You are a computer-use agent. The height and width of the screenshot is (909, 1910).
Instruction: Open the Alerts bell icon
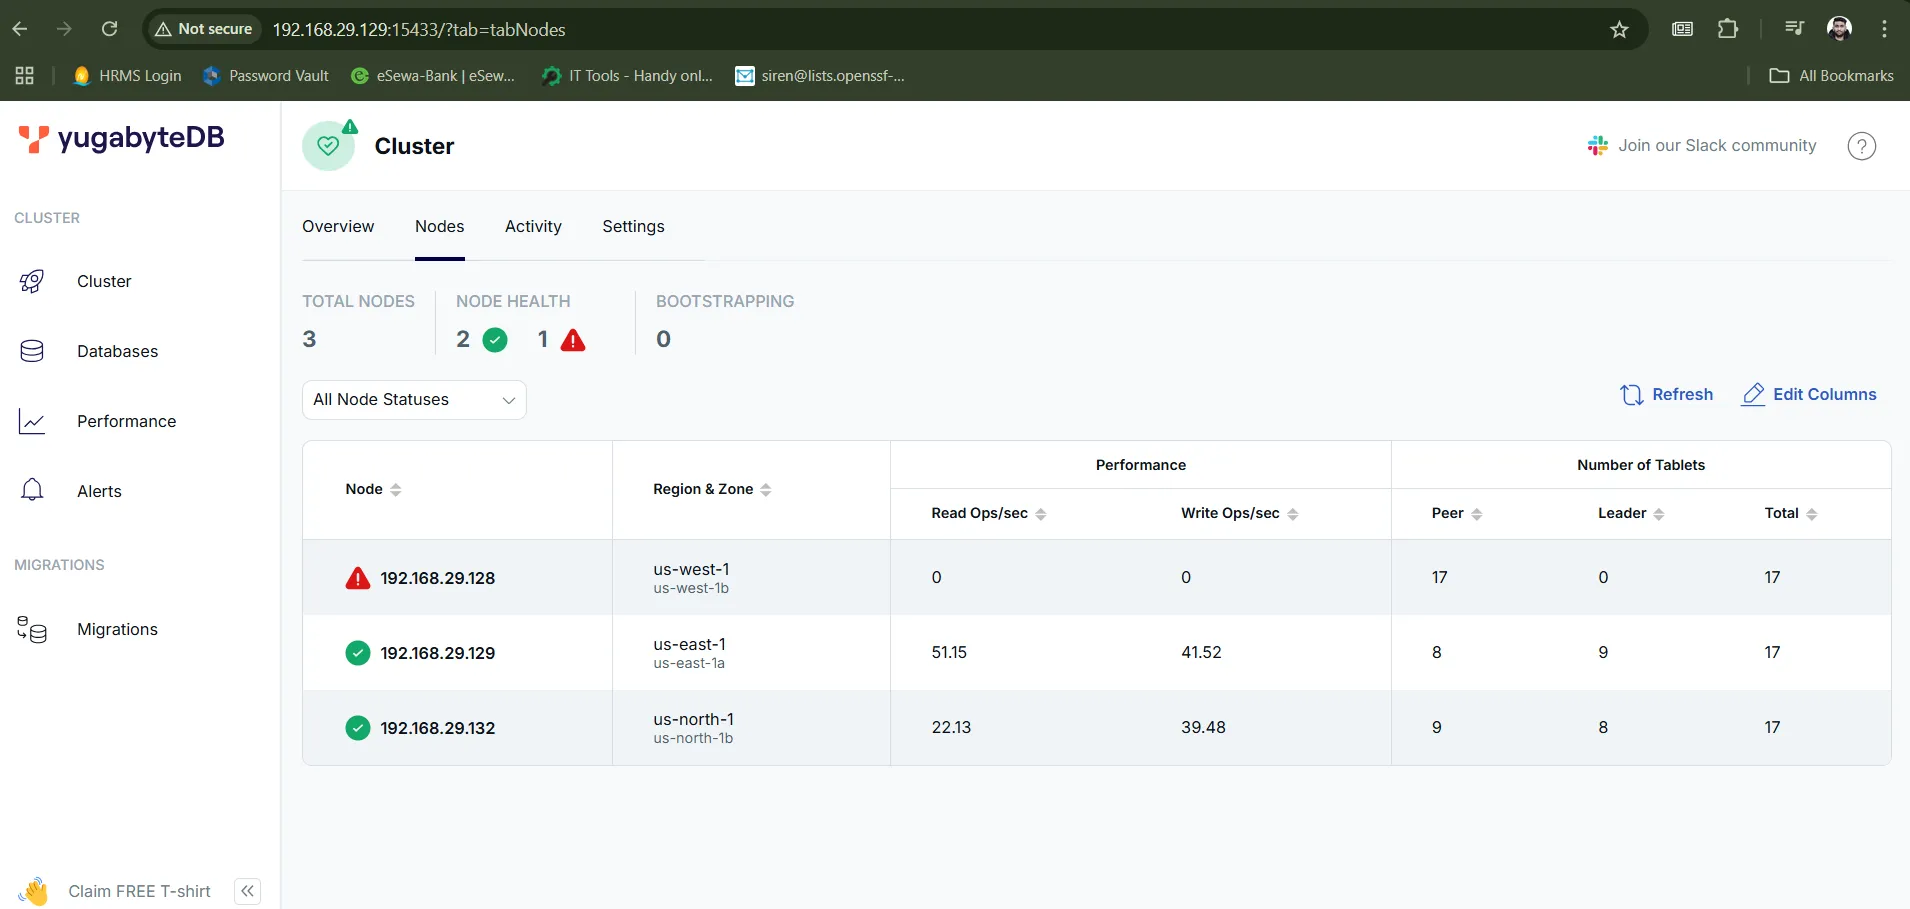pos(32,490)
